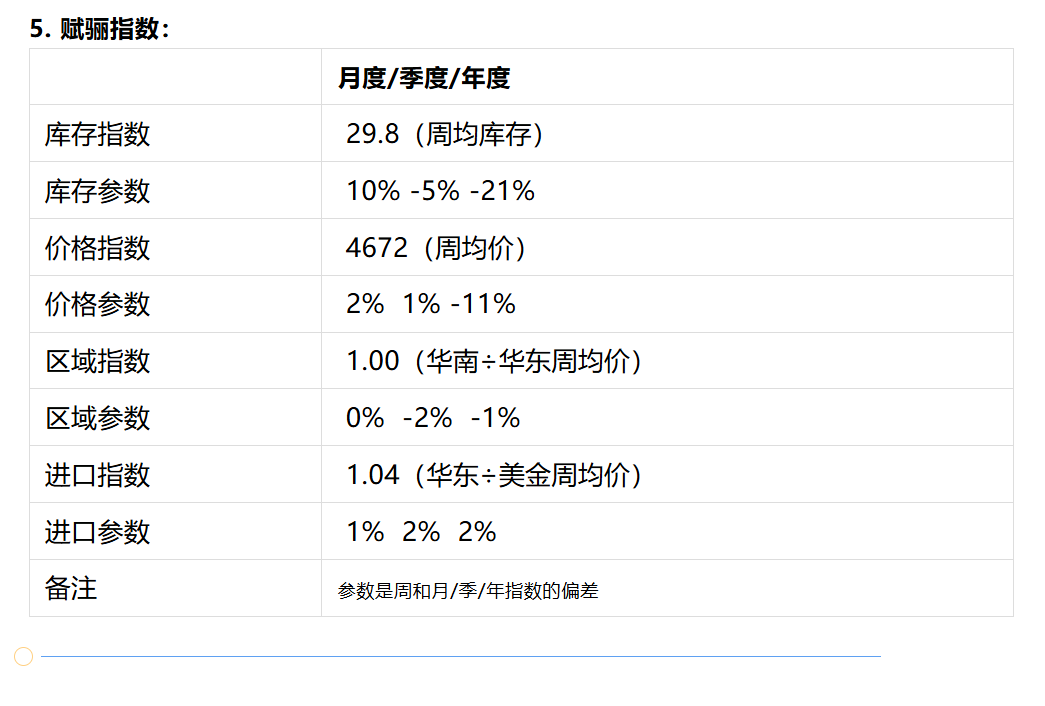1045x706 pixels.
Task: Click the small orange circle icon
Action: click(23, 656)
